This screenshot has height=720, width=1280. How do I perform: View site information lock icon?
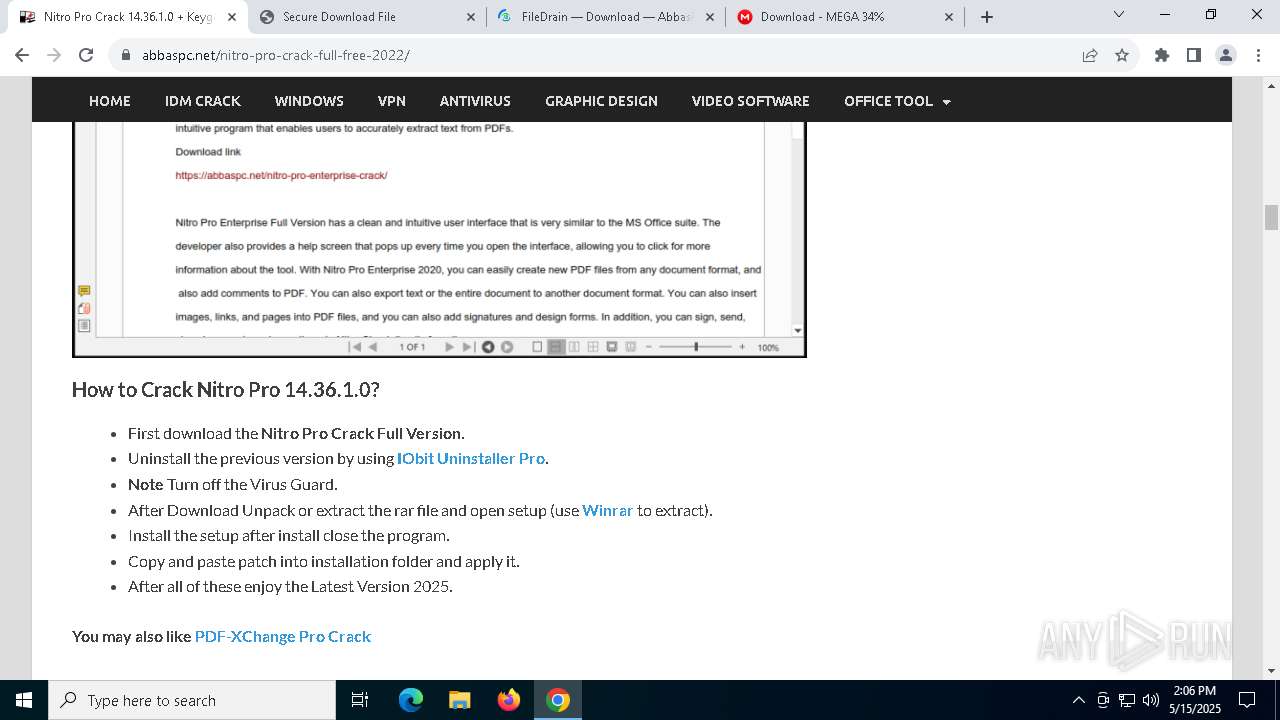tap(126, 55)
